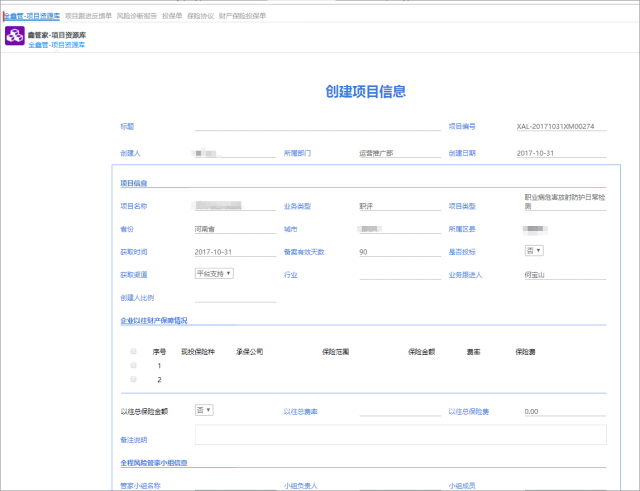Click the 创建项目信息 page title
Screen dimensions: 640x491
(365, 91)
